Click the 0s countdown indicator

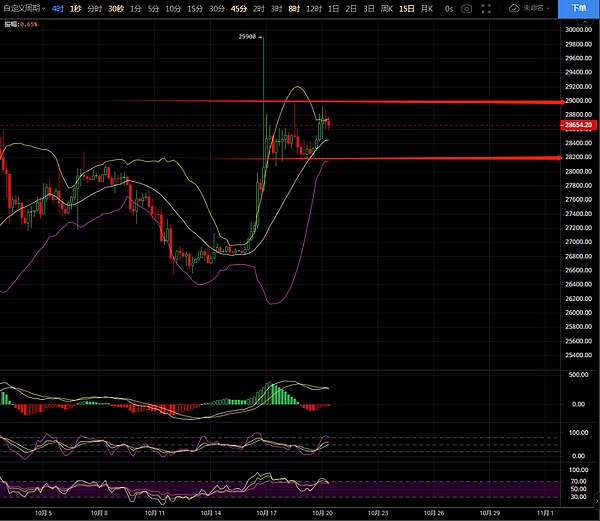click(448, 8)
